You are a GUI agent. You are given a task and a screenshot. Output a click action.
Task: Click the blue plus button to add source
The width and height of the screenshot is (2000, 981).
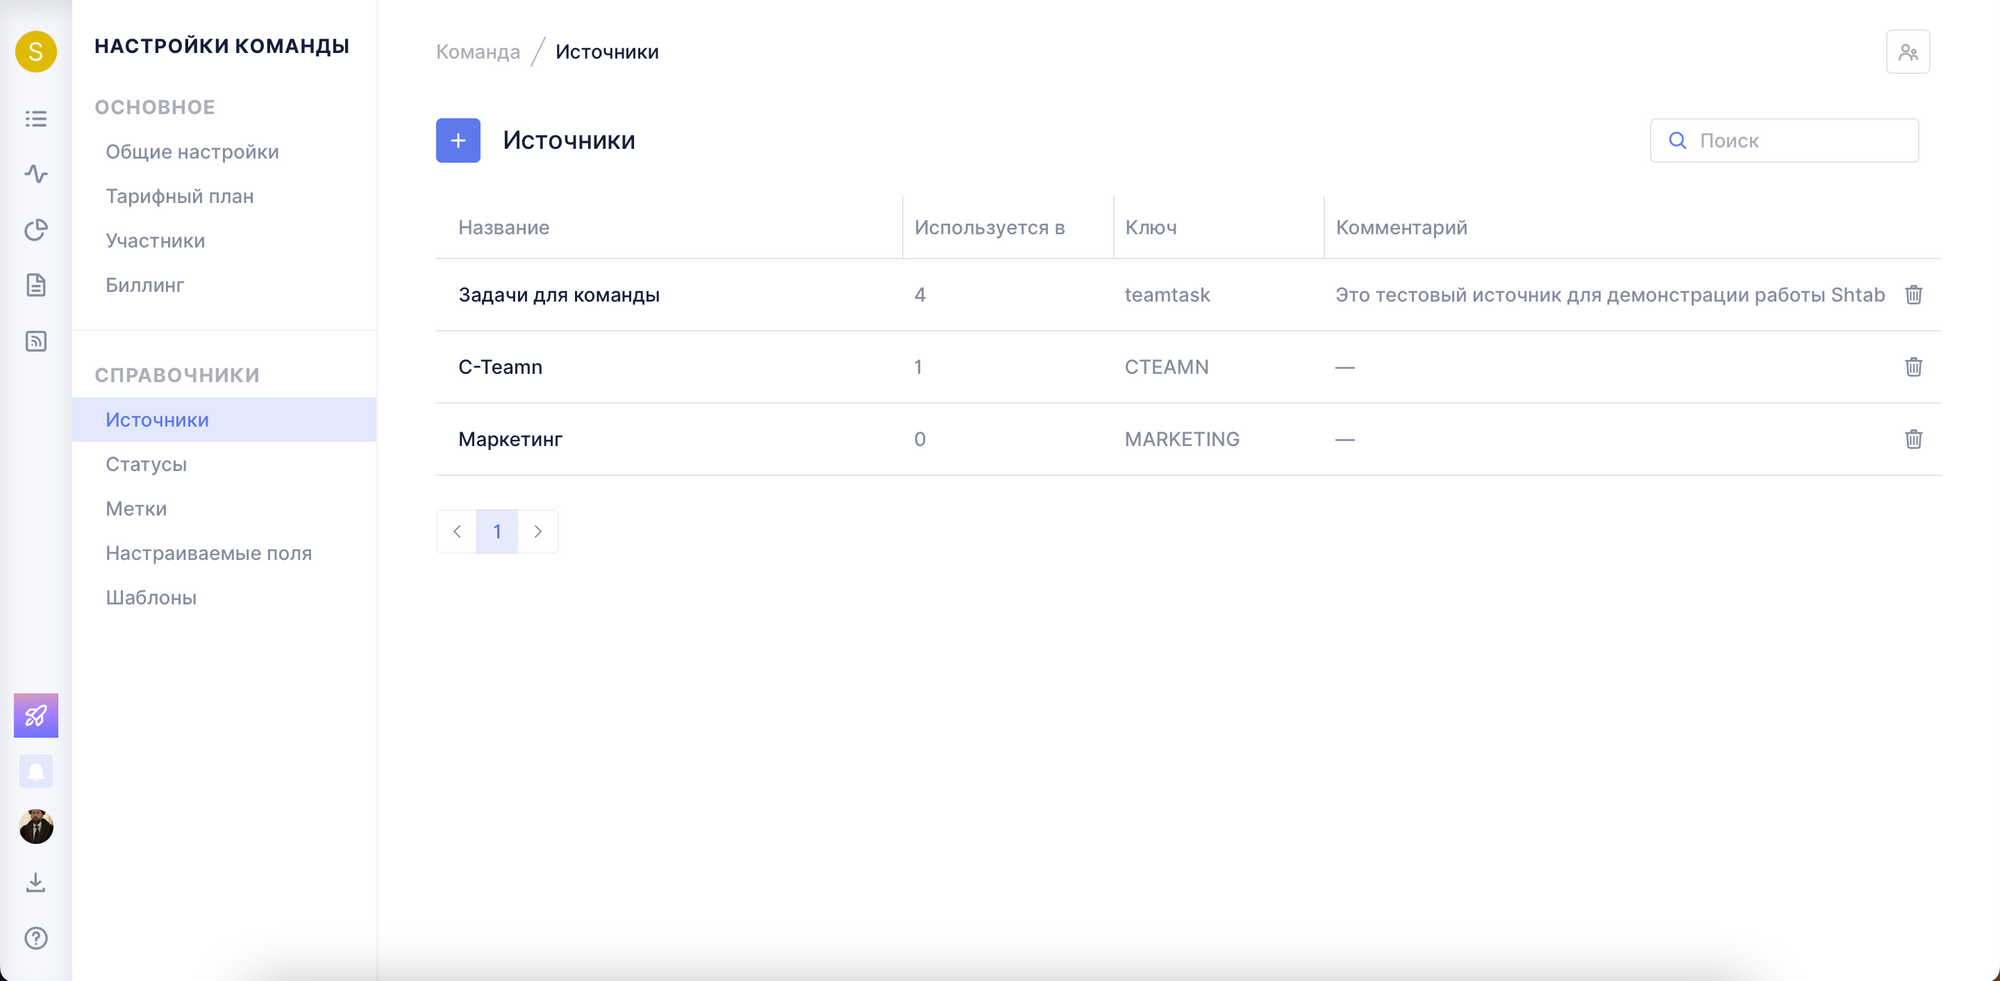[x=458, y=140]
